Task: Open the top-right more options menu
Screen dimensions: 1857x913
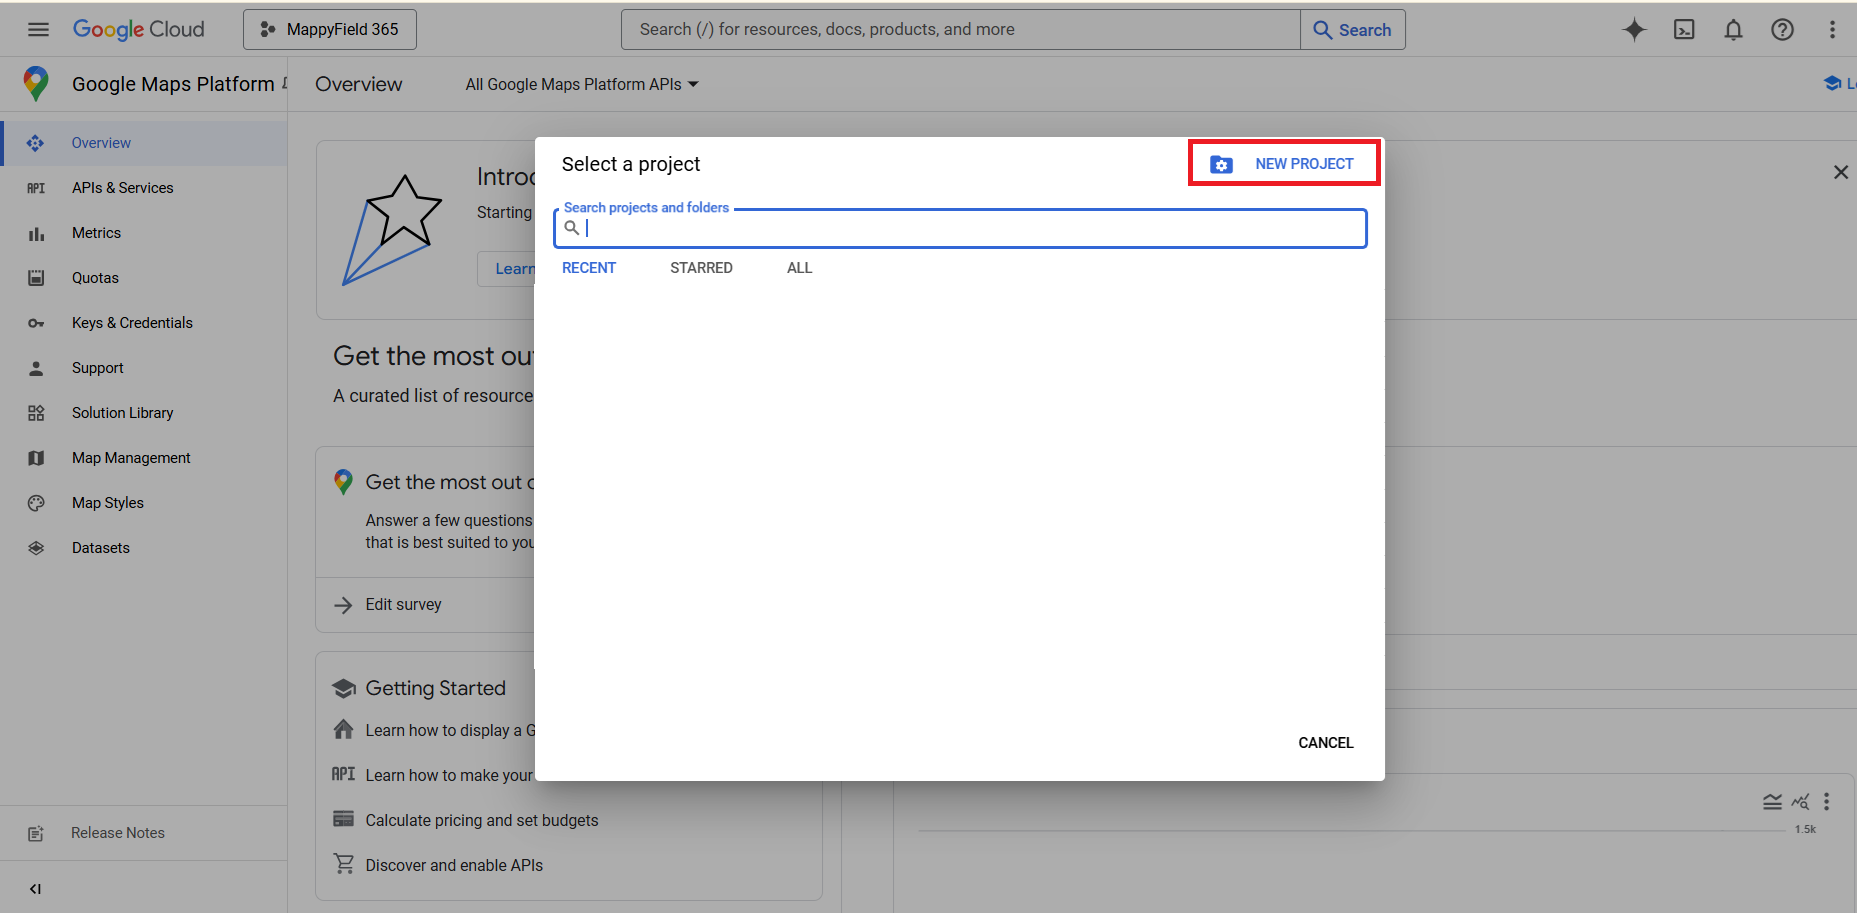Action: pyautogui.click(x=1832, y=30)
